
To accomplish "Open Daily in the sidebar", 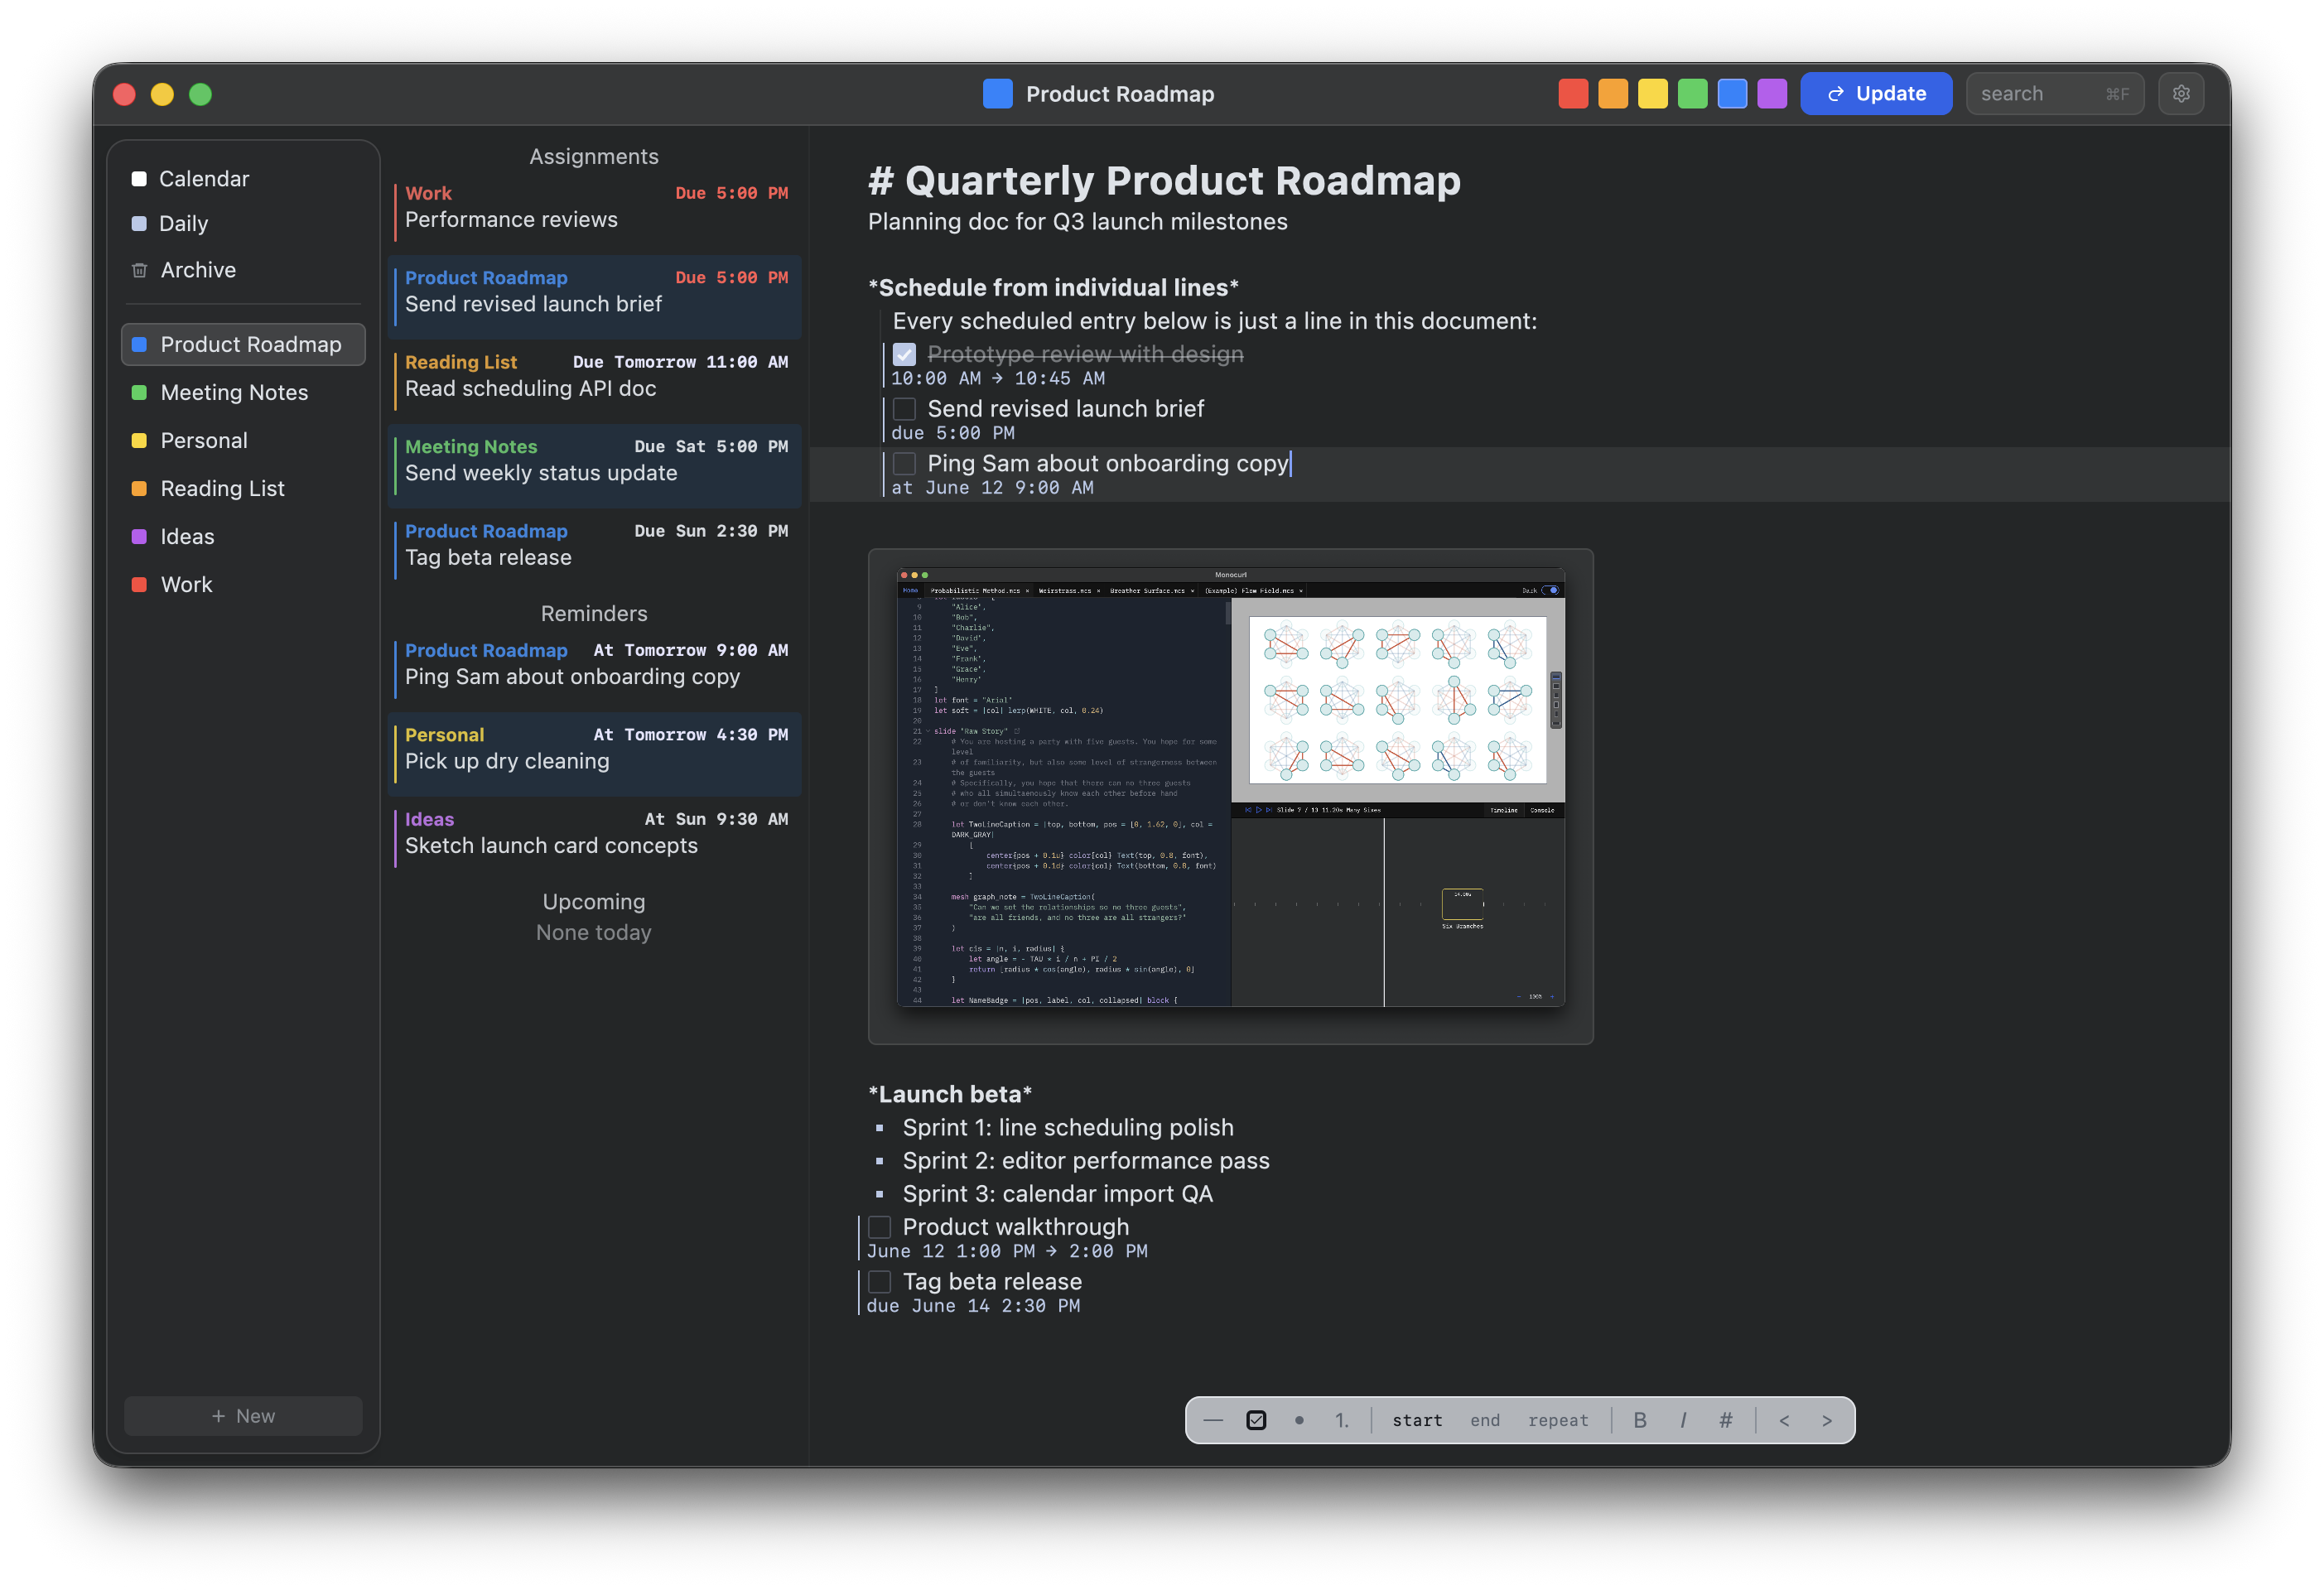I will coord(243,224).
